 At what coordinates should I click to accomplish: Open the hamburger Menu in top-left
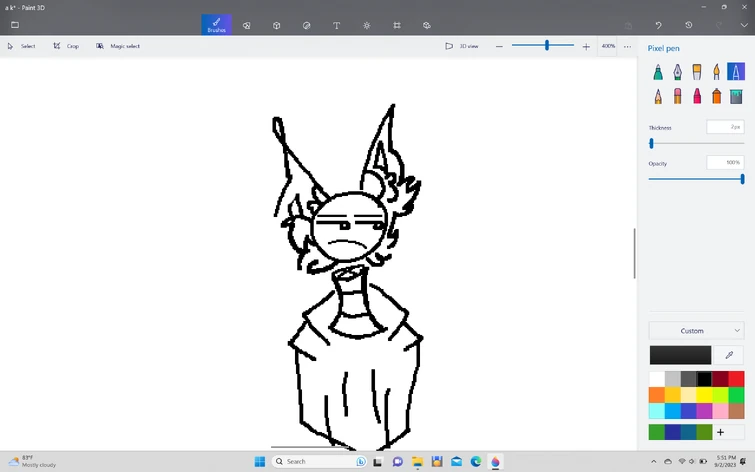15,24
